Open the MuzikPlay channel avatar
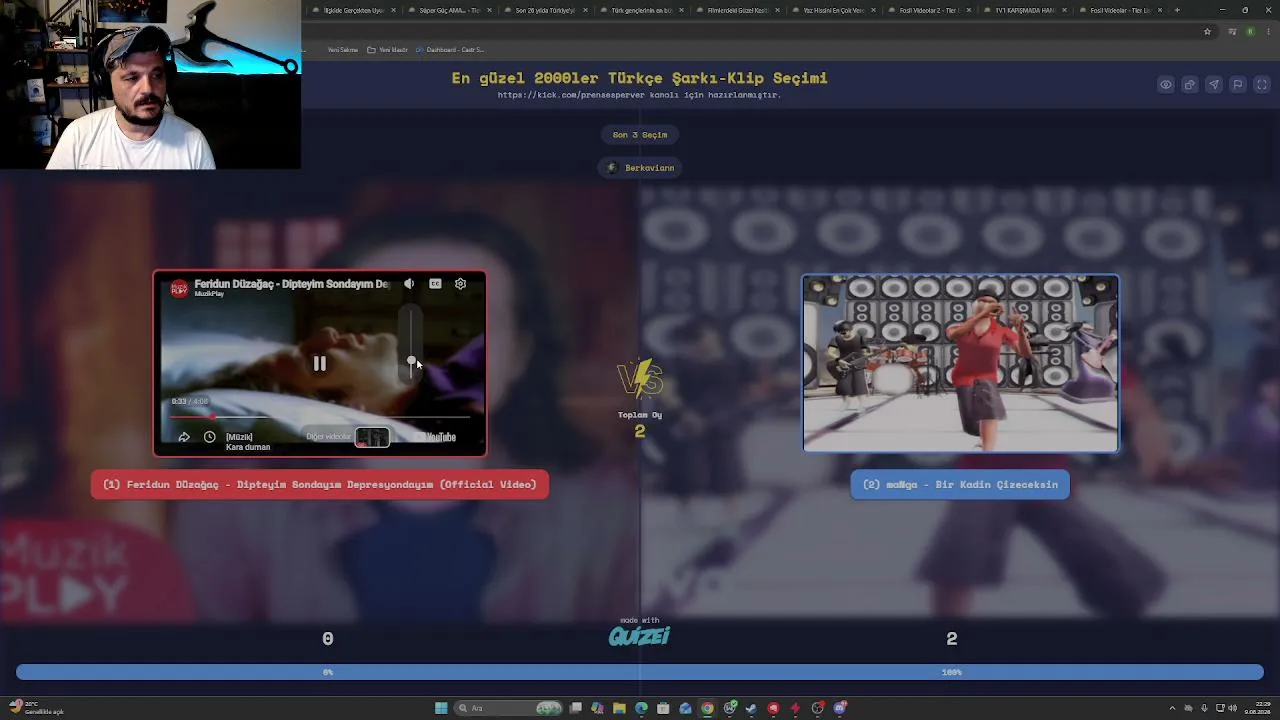The height and width of the screenshot is (720, 1280). 179,288
